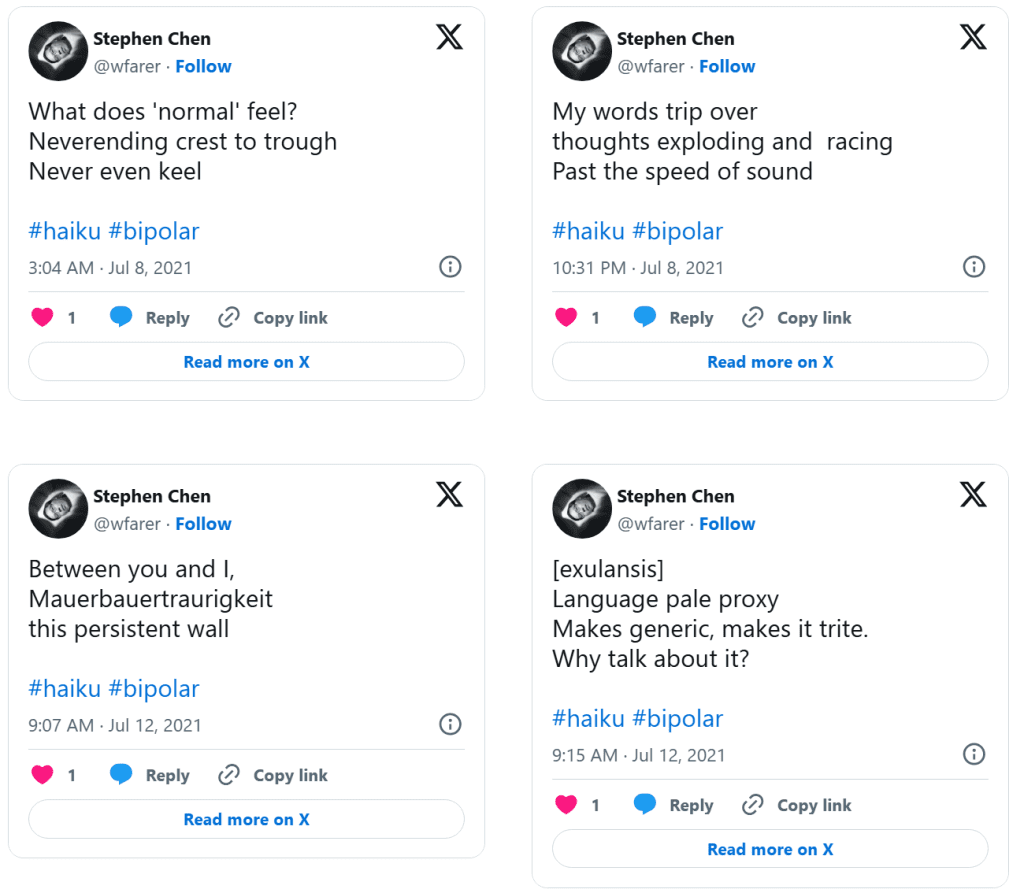The image size is (1024, 893).
Task: Click the X logo on the 'normal feel' tweet
Action: [450, 37]
